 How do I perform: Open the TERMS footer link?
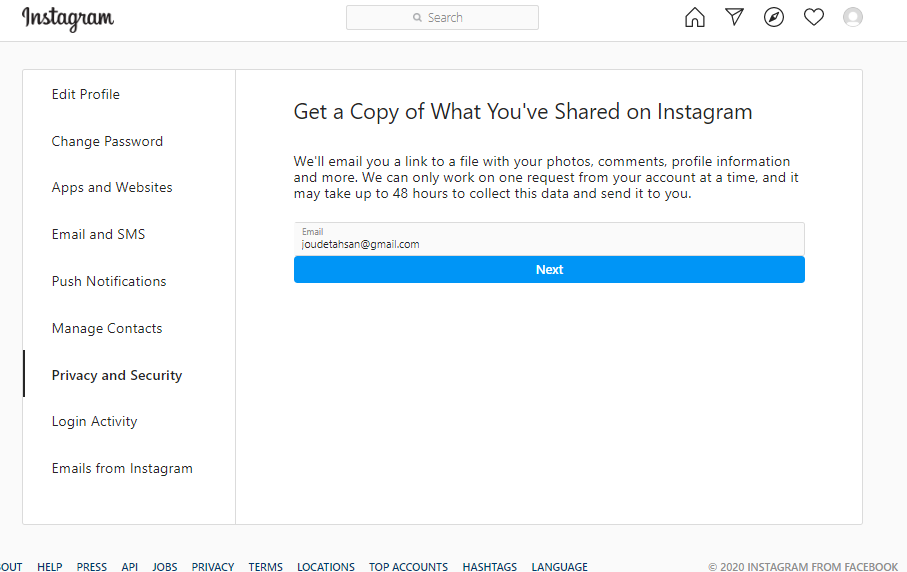[x=266, y=567]
